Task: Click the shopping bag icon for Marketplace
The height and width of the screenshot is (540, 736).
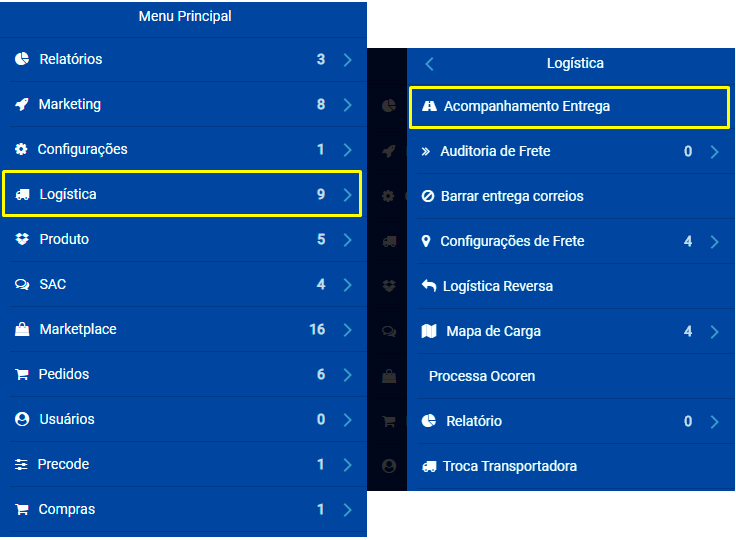Action: coord(22,329)
